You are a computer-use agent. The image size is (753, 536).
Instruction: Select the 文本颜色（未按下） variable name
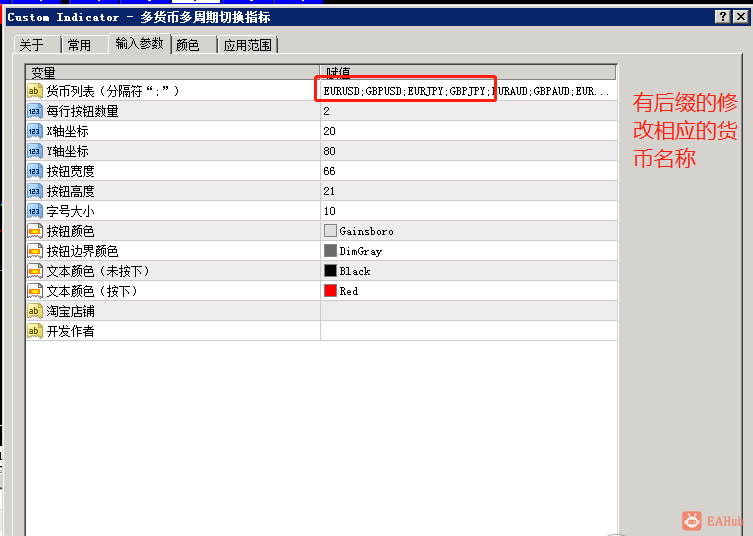point(98,271)
